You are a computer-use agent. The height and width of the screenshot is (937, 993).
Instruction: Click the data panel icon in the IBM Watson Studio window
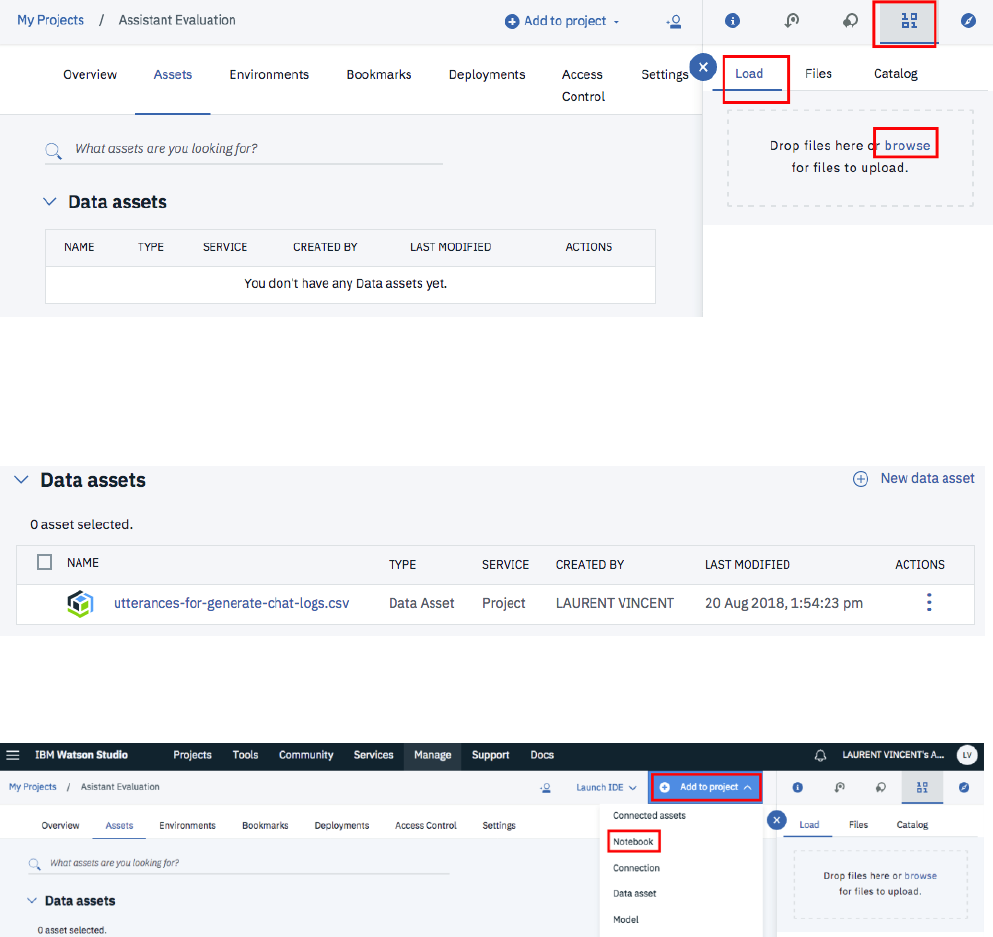pyautogui.click(x=922, y=787)
